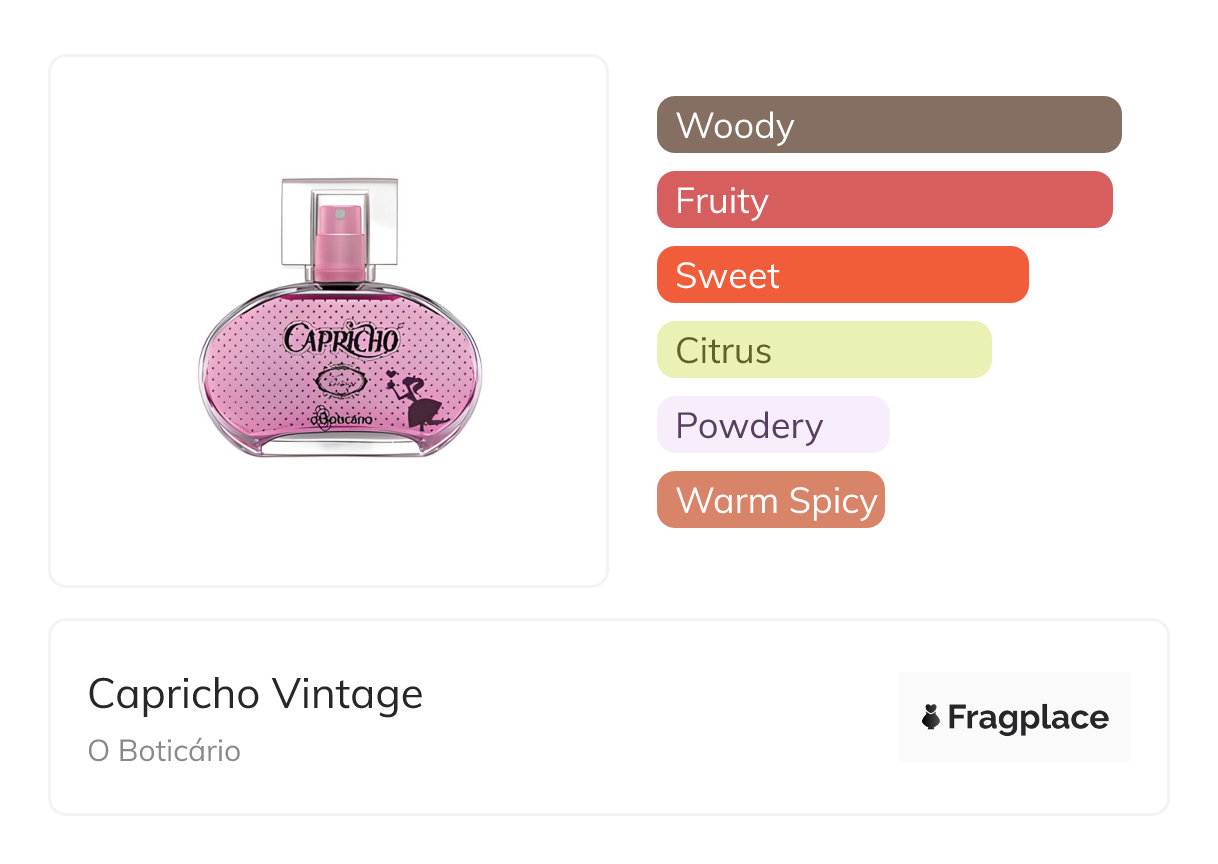Open the O Boticário brand link below title

pos(164,751)
